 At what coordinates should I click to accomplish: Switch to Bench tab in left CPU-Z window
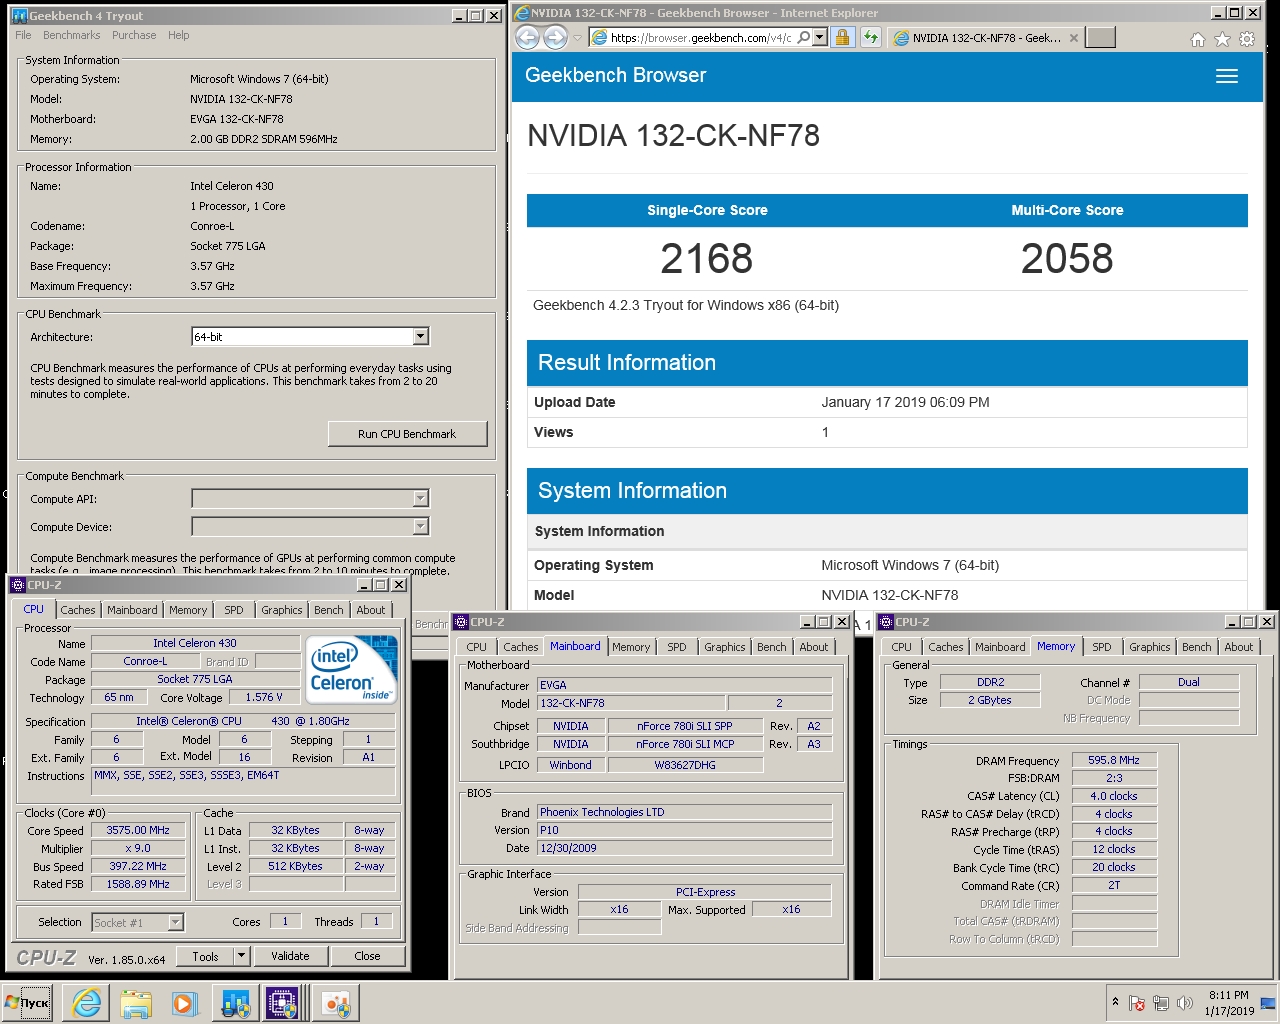point(329,610)
